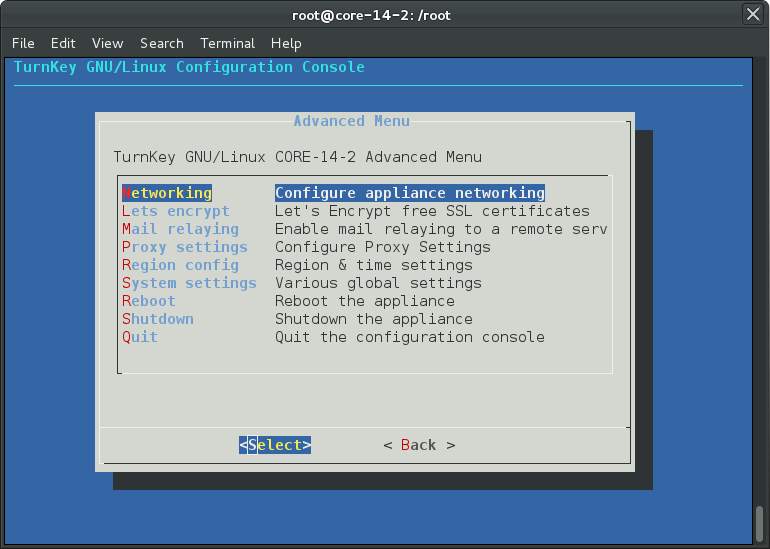Click the < Back > button

tap(419, 445)
